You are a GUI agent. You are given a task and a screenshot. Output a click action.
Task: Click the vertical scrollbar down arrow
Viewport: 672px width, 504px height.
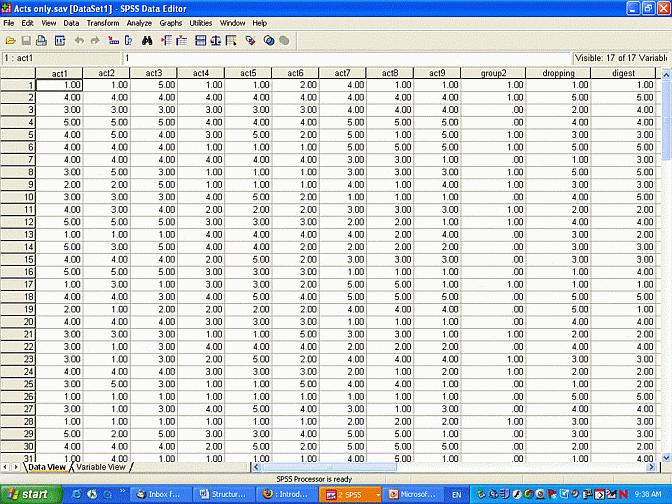(666, 458)
